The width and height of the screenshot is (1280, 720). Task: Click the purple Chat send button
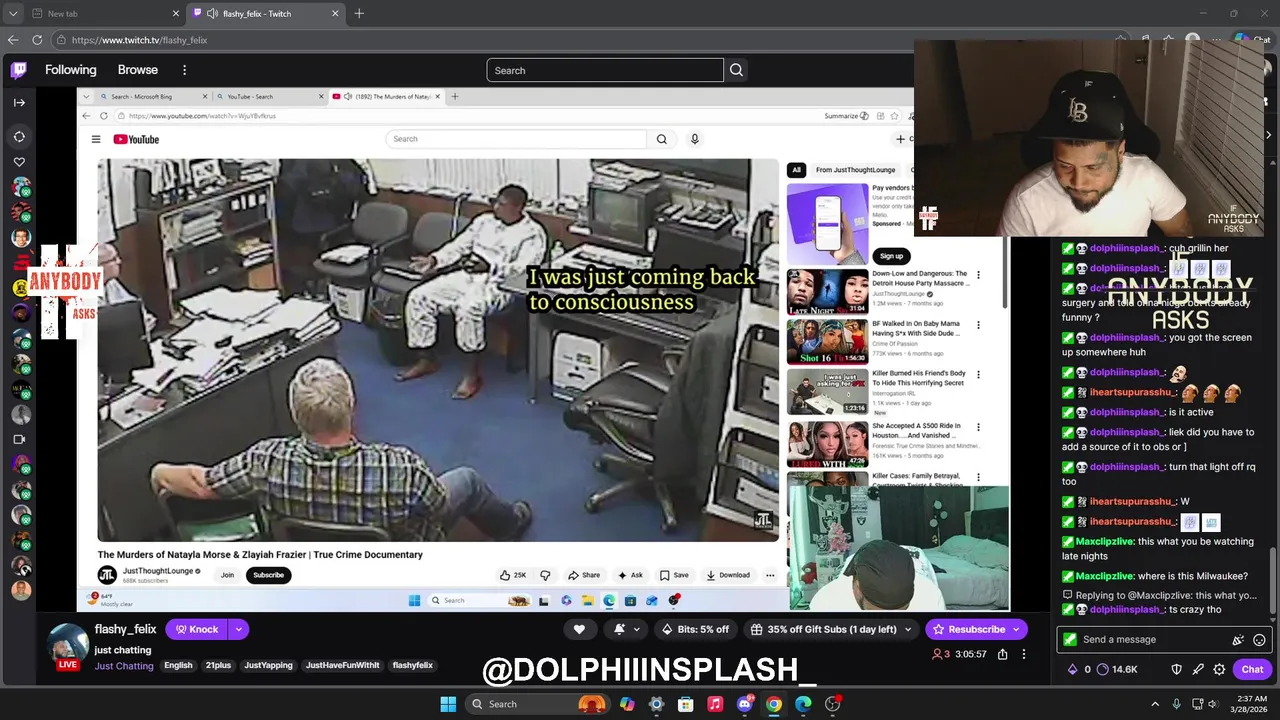pyautogui.click(x=1252, y=670)
